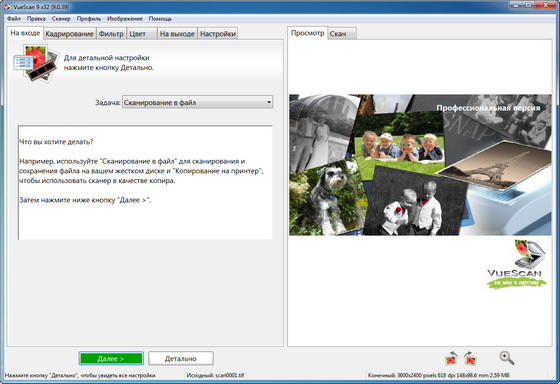The image size is (560, 384).
Task: Open the Помощь menu
Action: [x=160, y=19]
